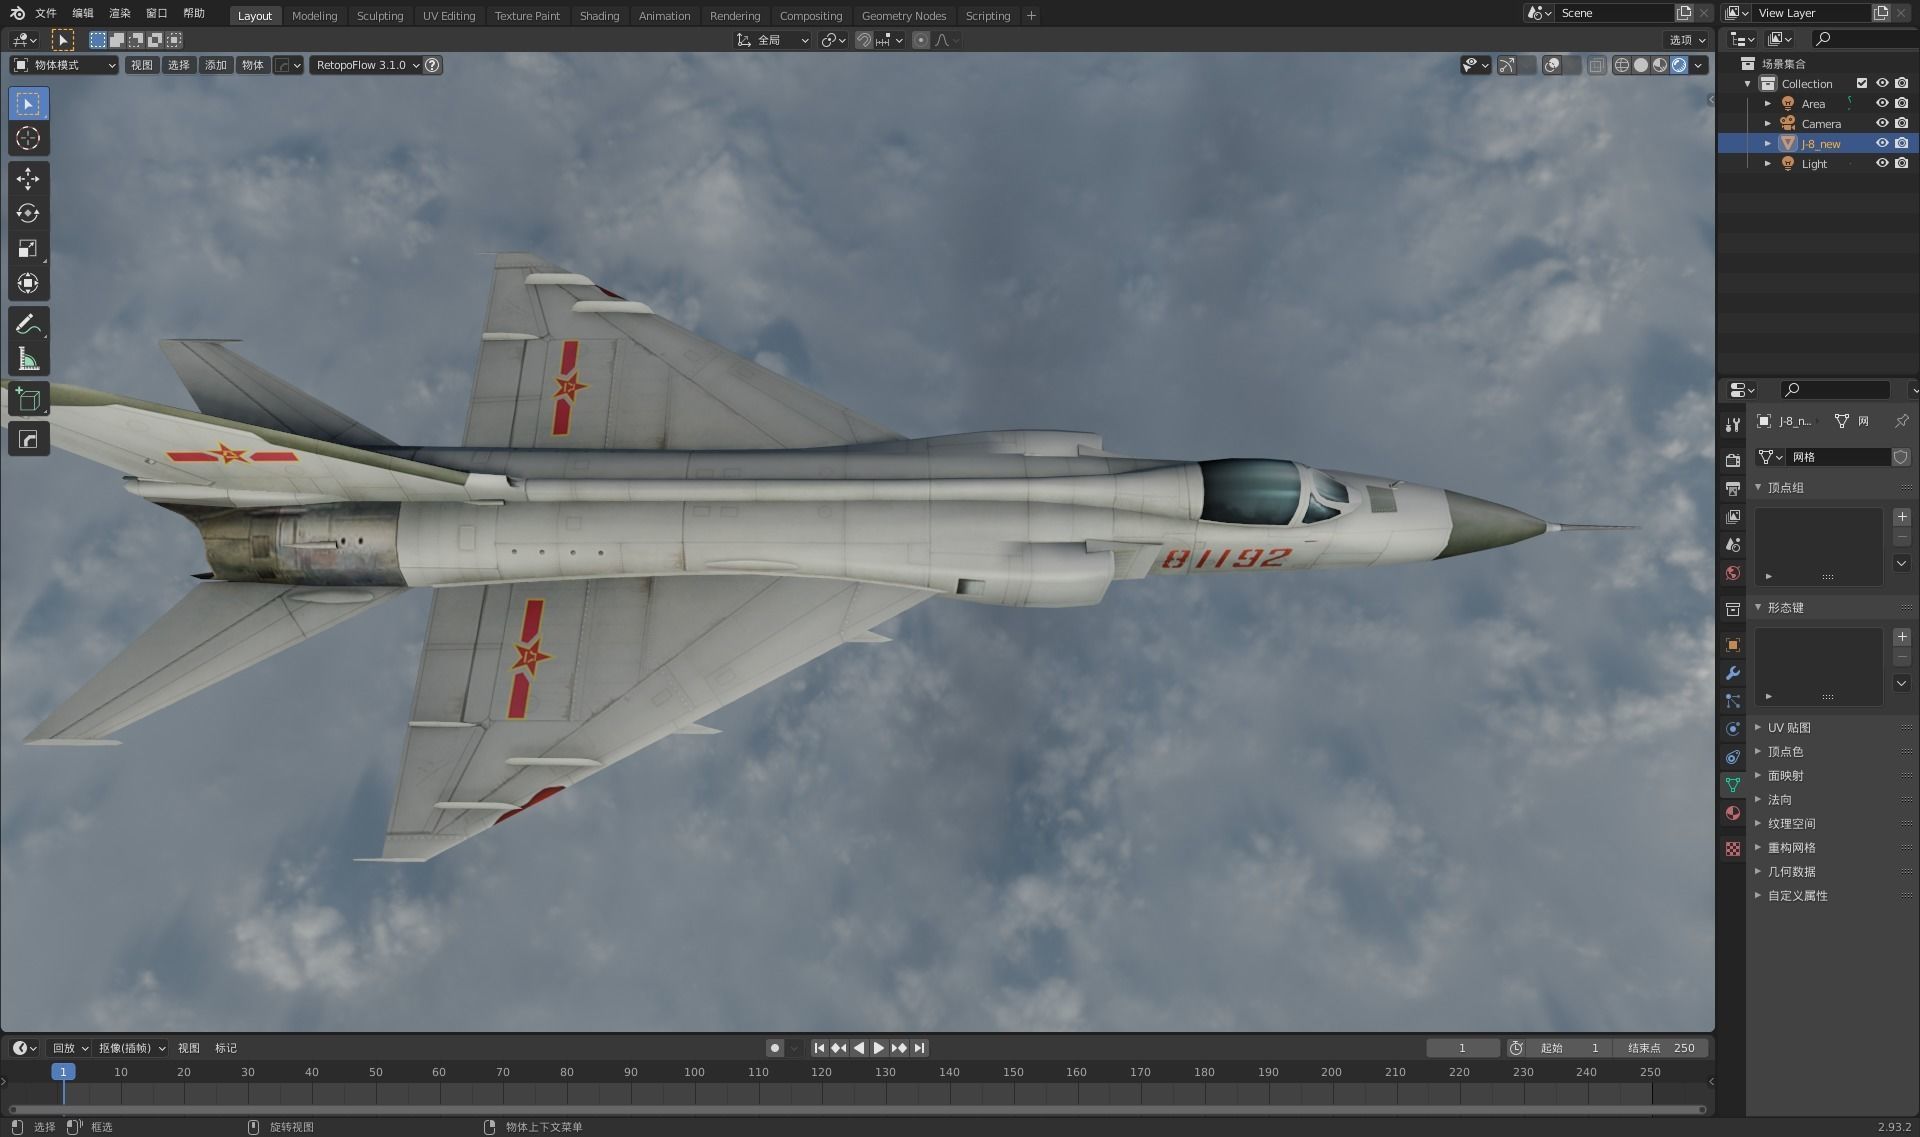Switch to the Shading workspace tab

pyautogui.click(x=599, y=16)
